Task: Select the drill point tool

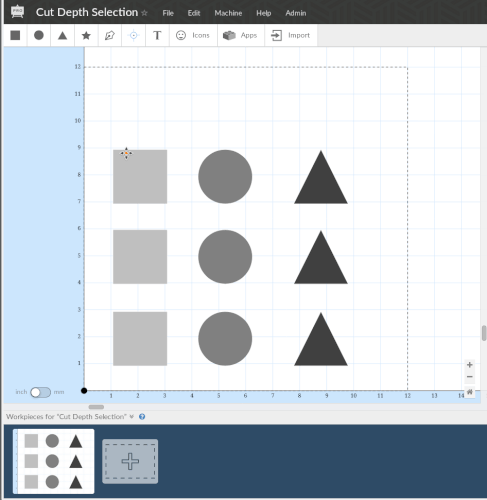Action: click(x=133, y=35)
